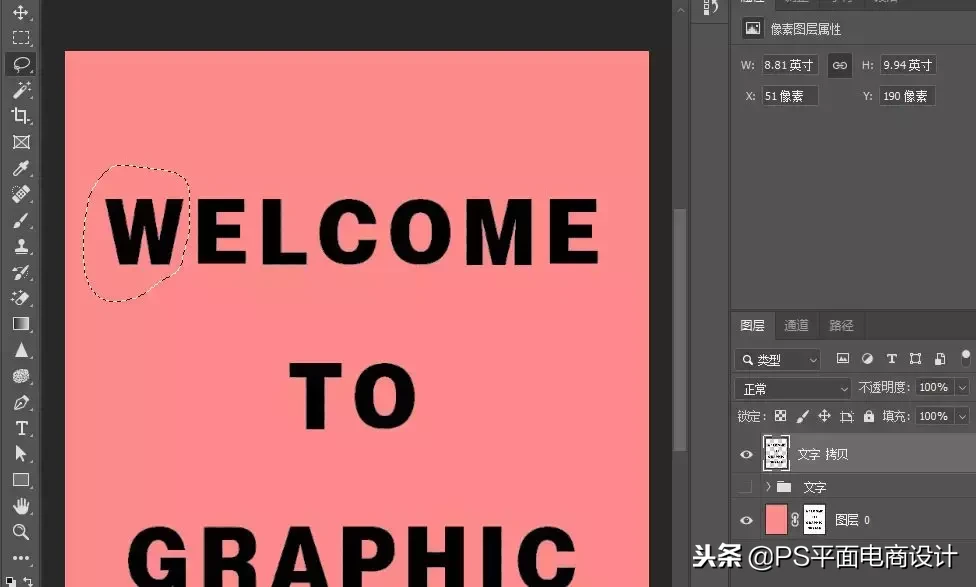Select the Gradient tool
The height and width of the screenshot is (587, 976).
21,324
